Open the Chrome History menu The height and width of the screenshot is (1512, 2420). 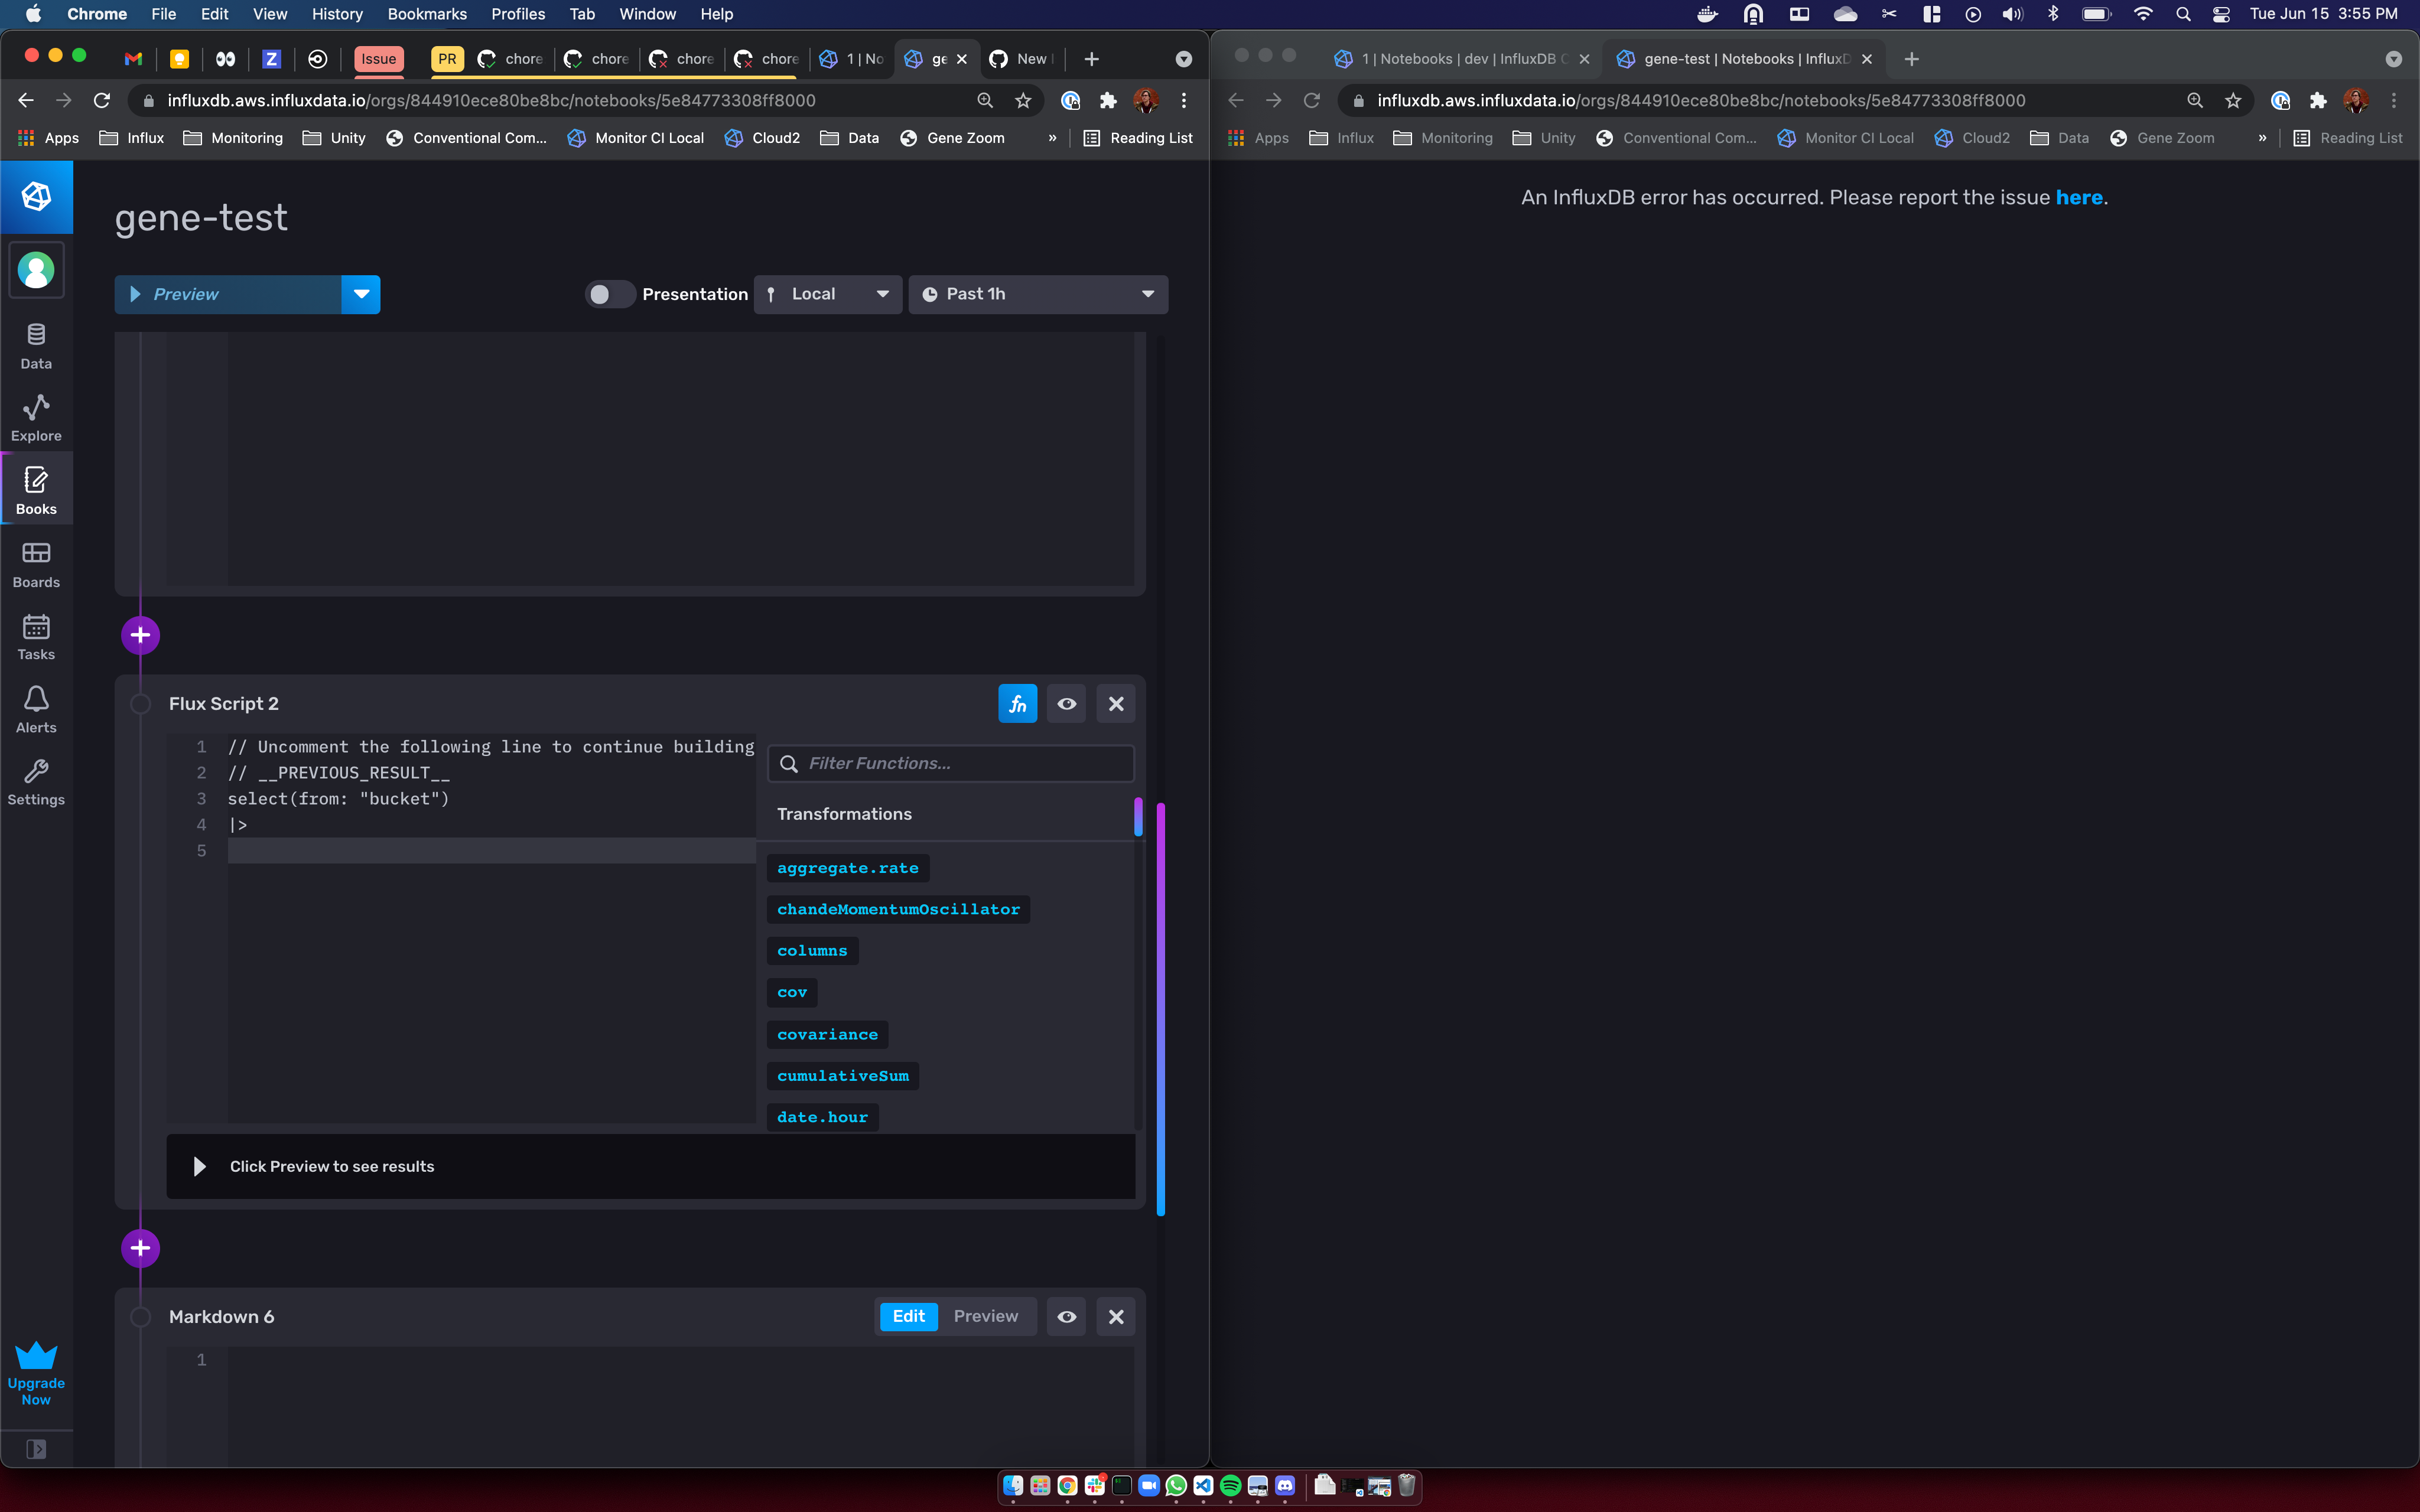click(x=337, y=14)
